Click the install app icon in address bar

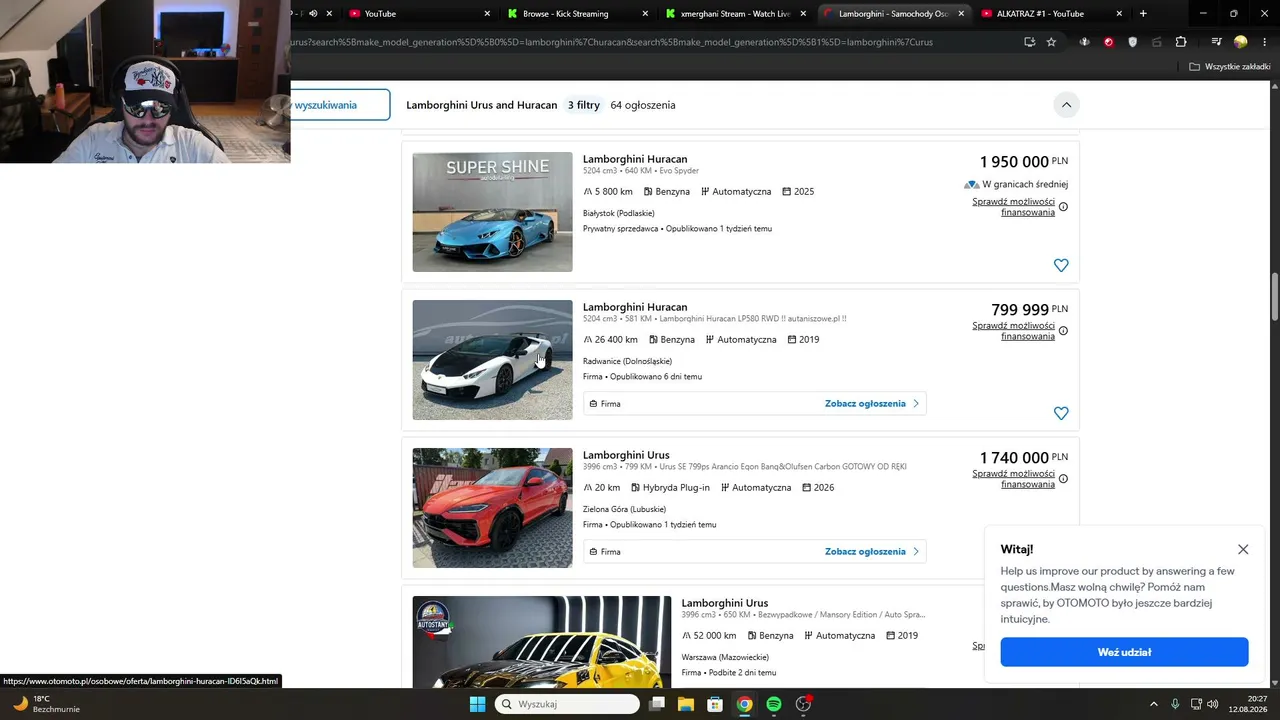1029,42
